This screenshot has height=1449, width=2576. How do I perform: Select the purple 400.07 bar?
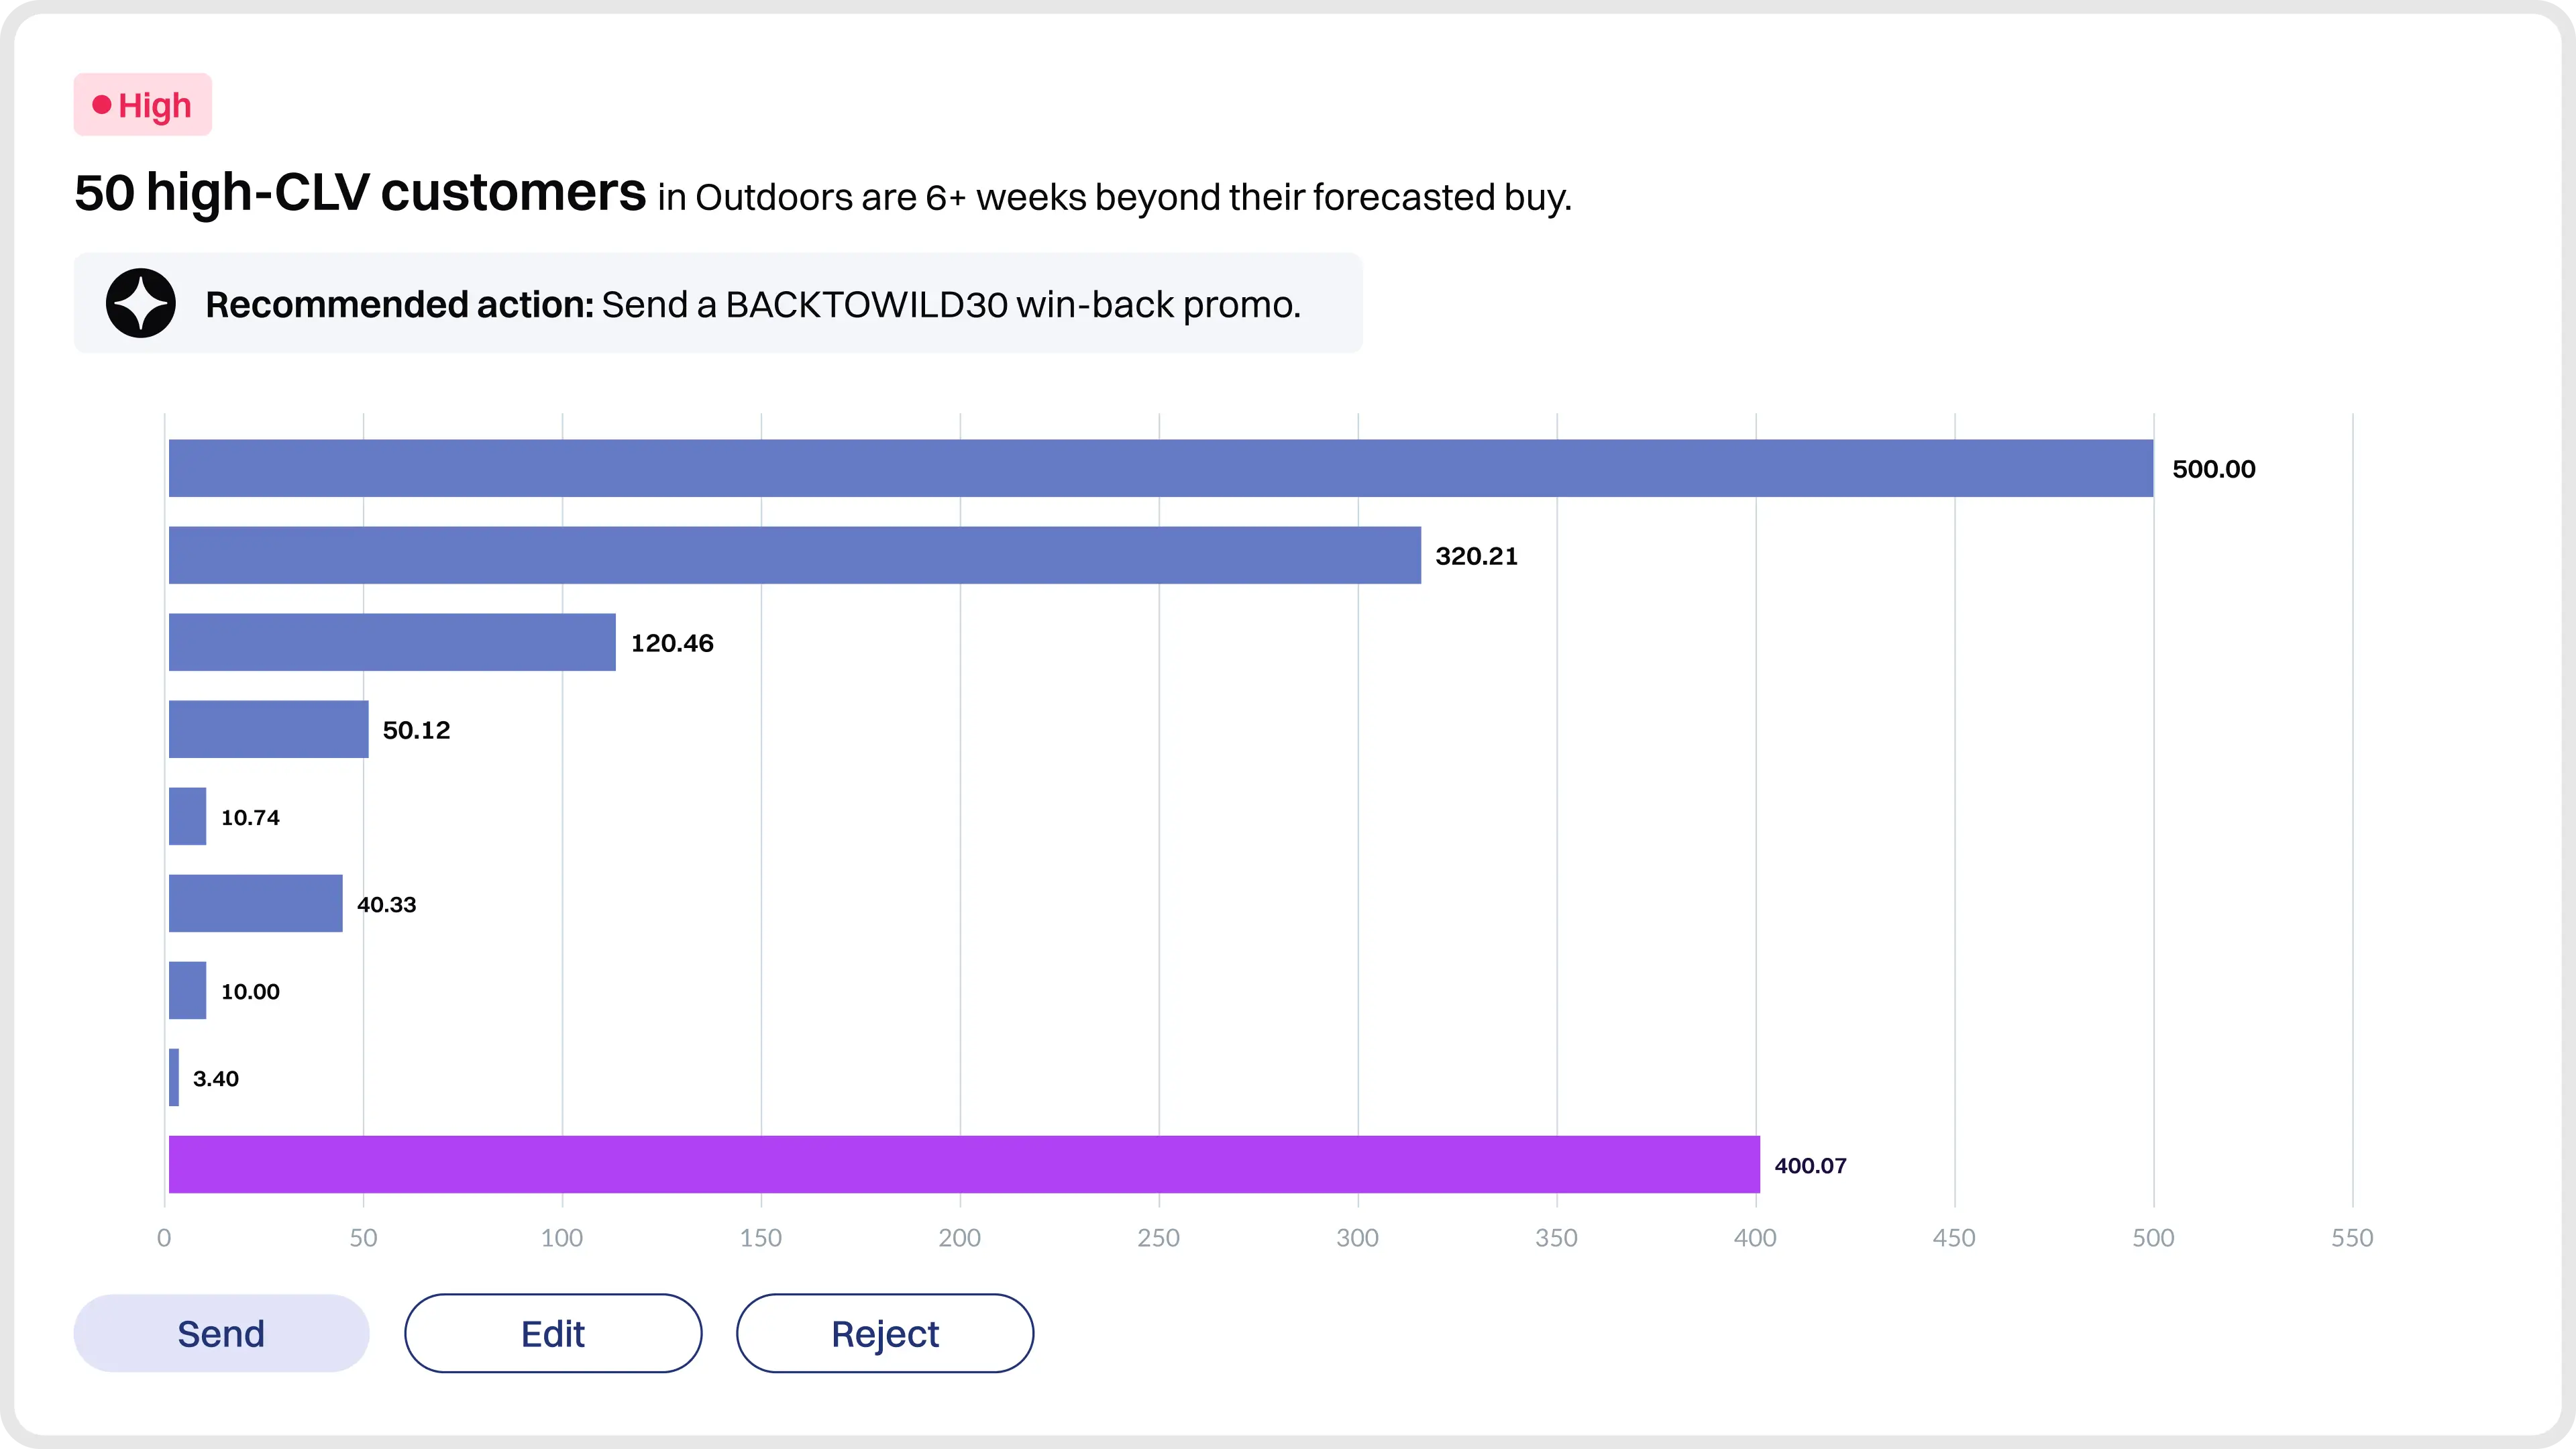pyautogui.click(x=963, y=1164)
